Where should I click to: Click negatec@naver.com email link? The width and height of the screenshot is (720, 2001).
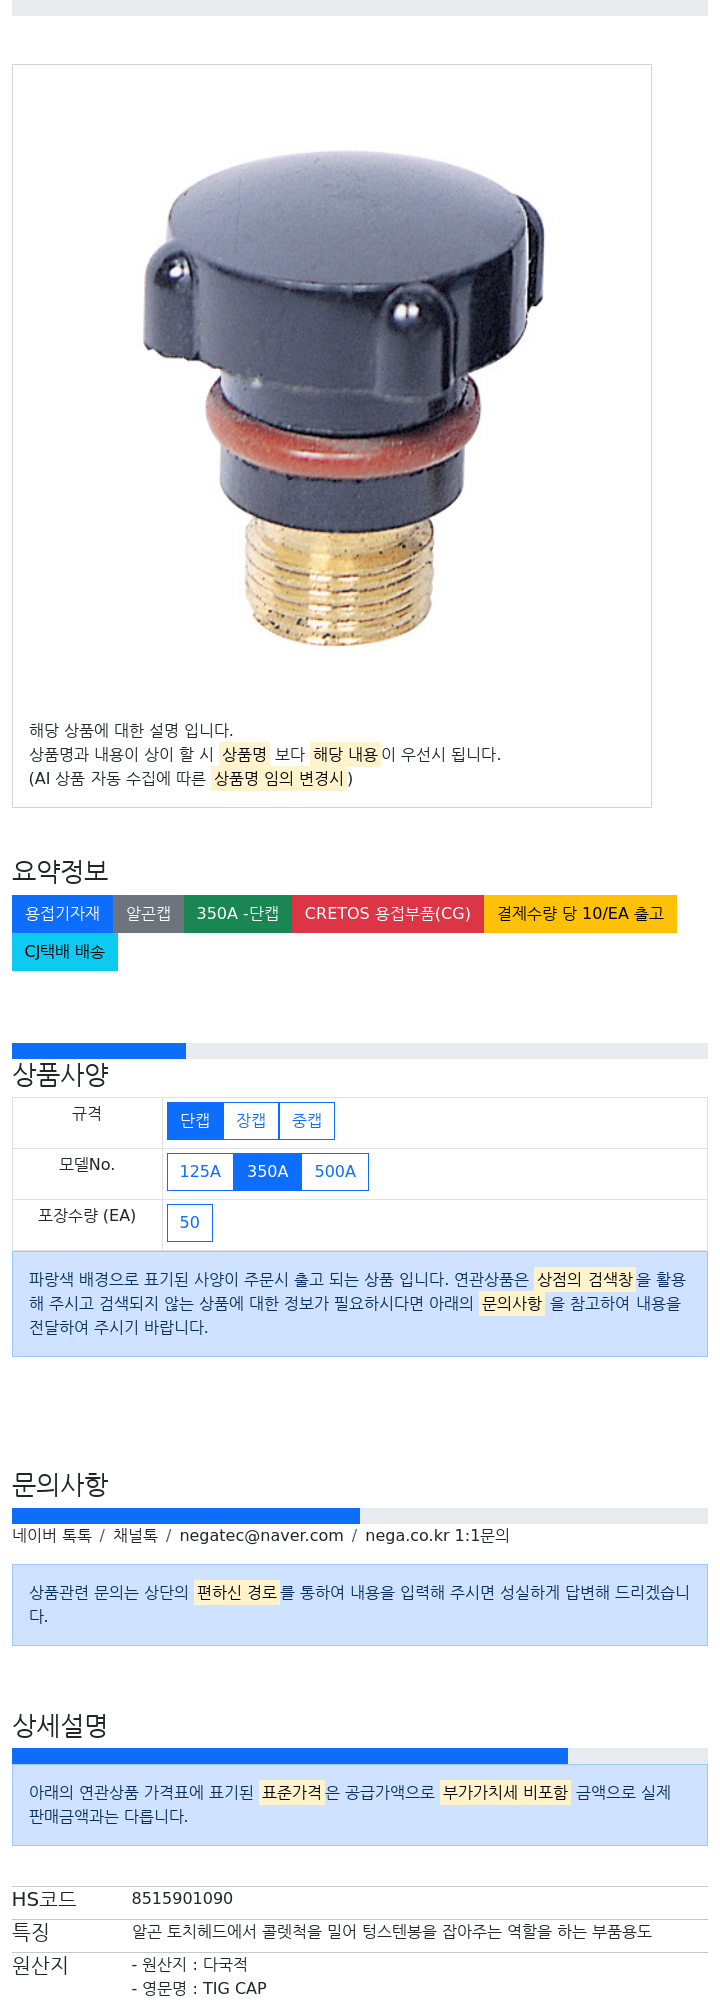(261, 1536)
